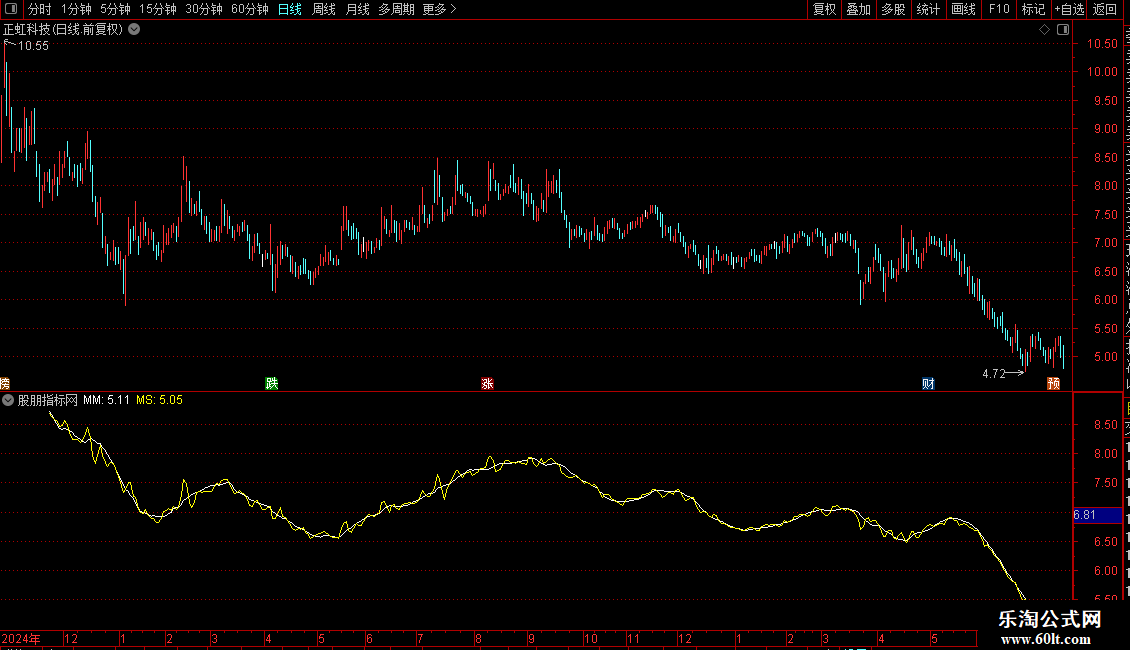
Task: Click the 叠加 overlay button
Action: coord(858,9)
